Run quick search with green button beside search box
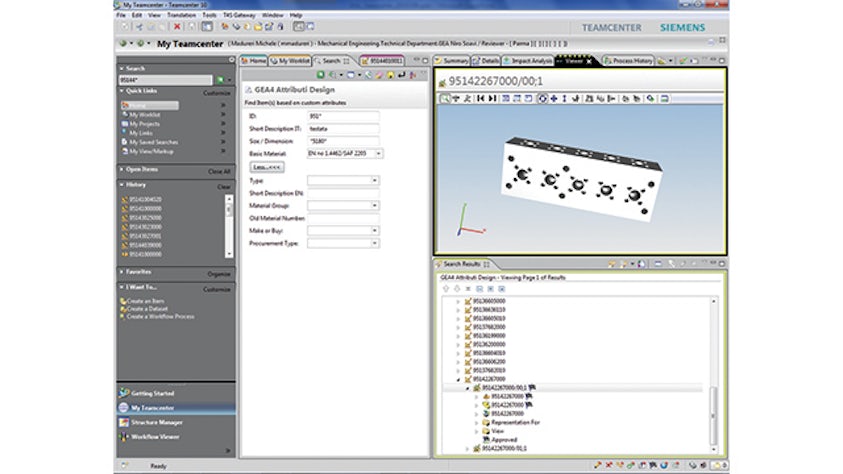This screenshot has width=843, height=474. pyautogui.click(x=220, y=80)
